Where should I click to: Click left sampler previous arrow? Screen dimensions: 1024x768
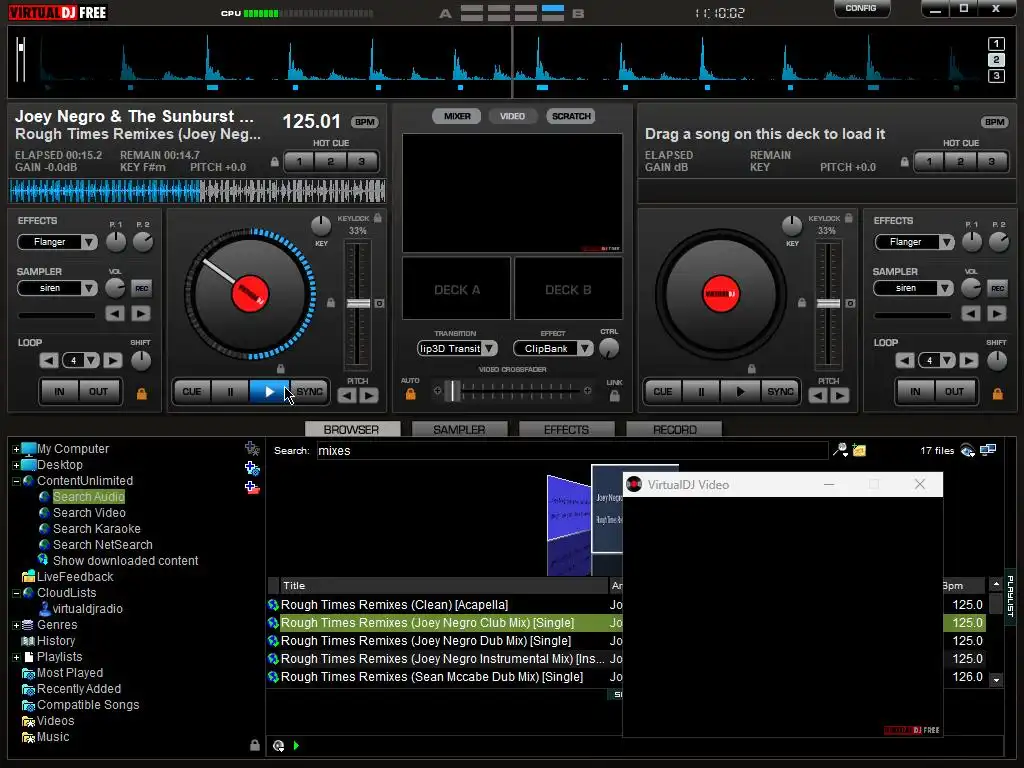[115, 314]
